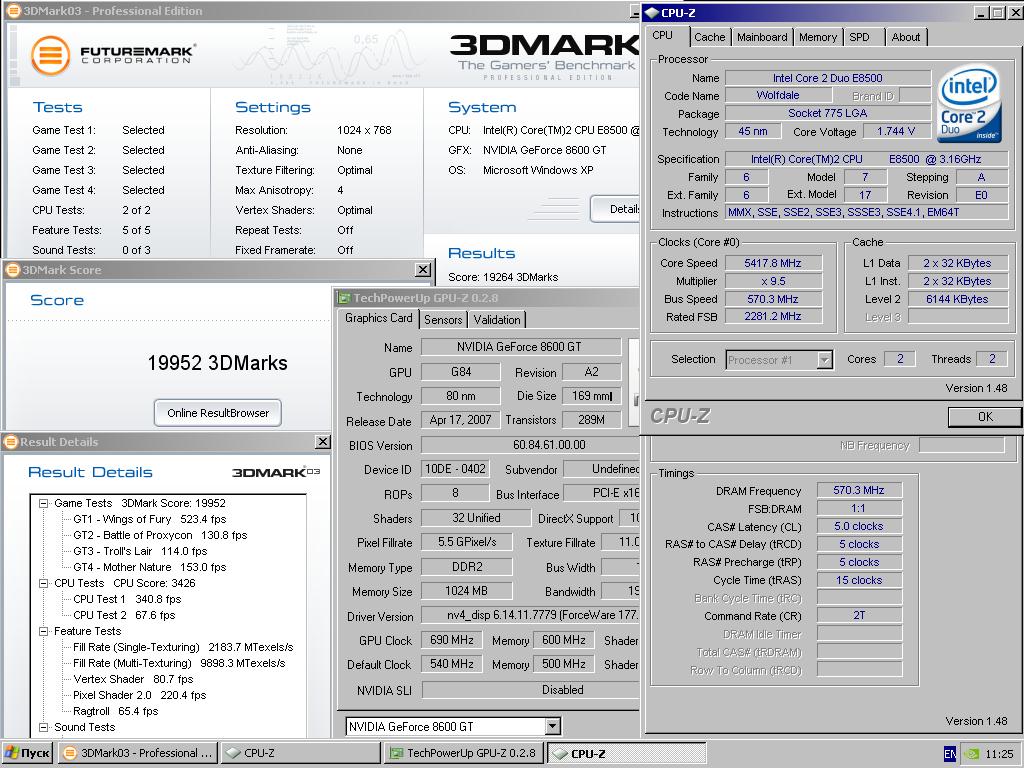This screenshot has height=768, width=1024.
Task: Click the DRAM Frequency 570.3 MHz value
Action: [859, 490]
